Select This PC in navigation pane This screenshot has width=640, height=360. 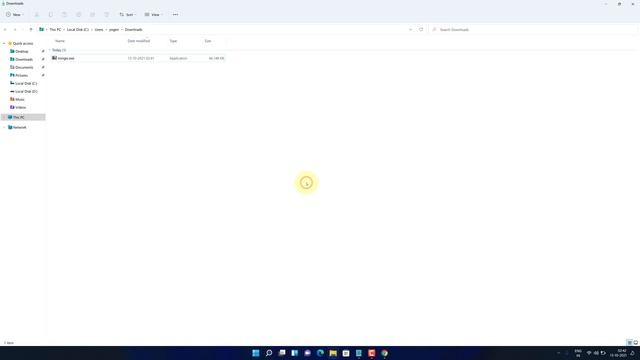(x=19, y=118)
